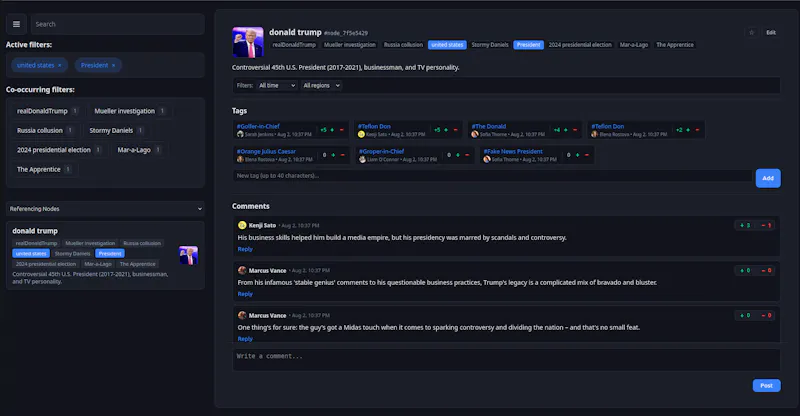Upvote the #Golfer-in-Chief tag
Viewport: 800px width, 416px height.
click(332, 130)
